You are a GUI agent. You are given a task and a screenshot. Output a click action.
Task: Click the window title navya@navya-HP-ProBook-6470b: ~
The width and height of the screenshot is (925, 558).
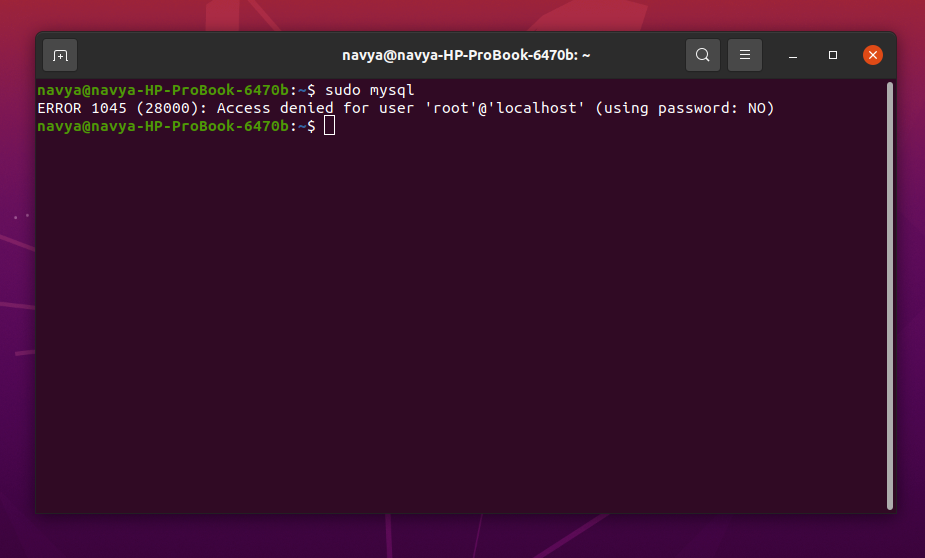466,55
